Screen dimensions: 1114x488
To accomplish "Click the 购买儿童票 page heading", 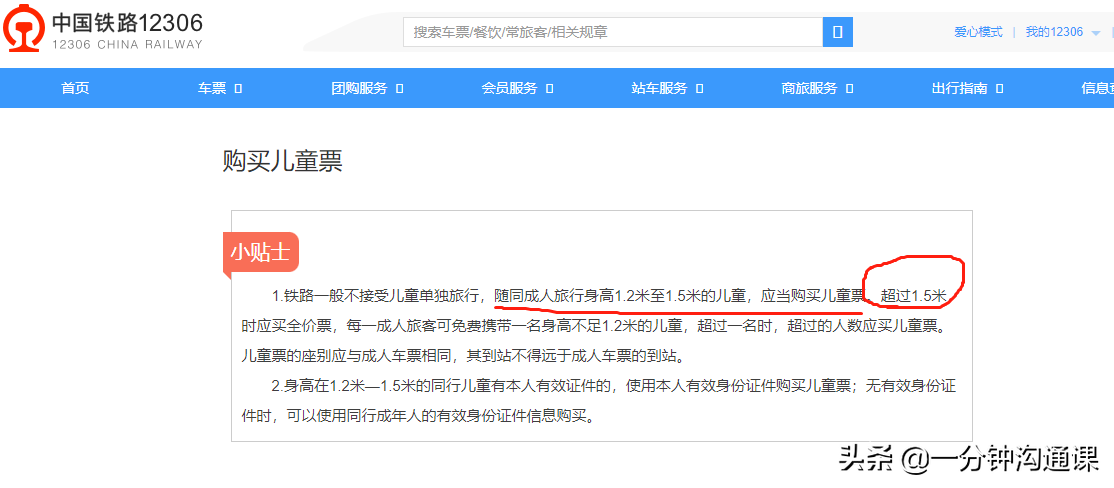I will click(x=282, y=161).
